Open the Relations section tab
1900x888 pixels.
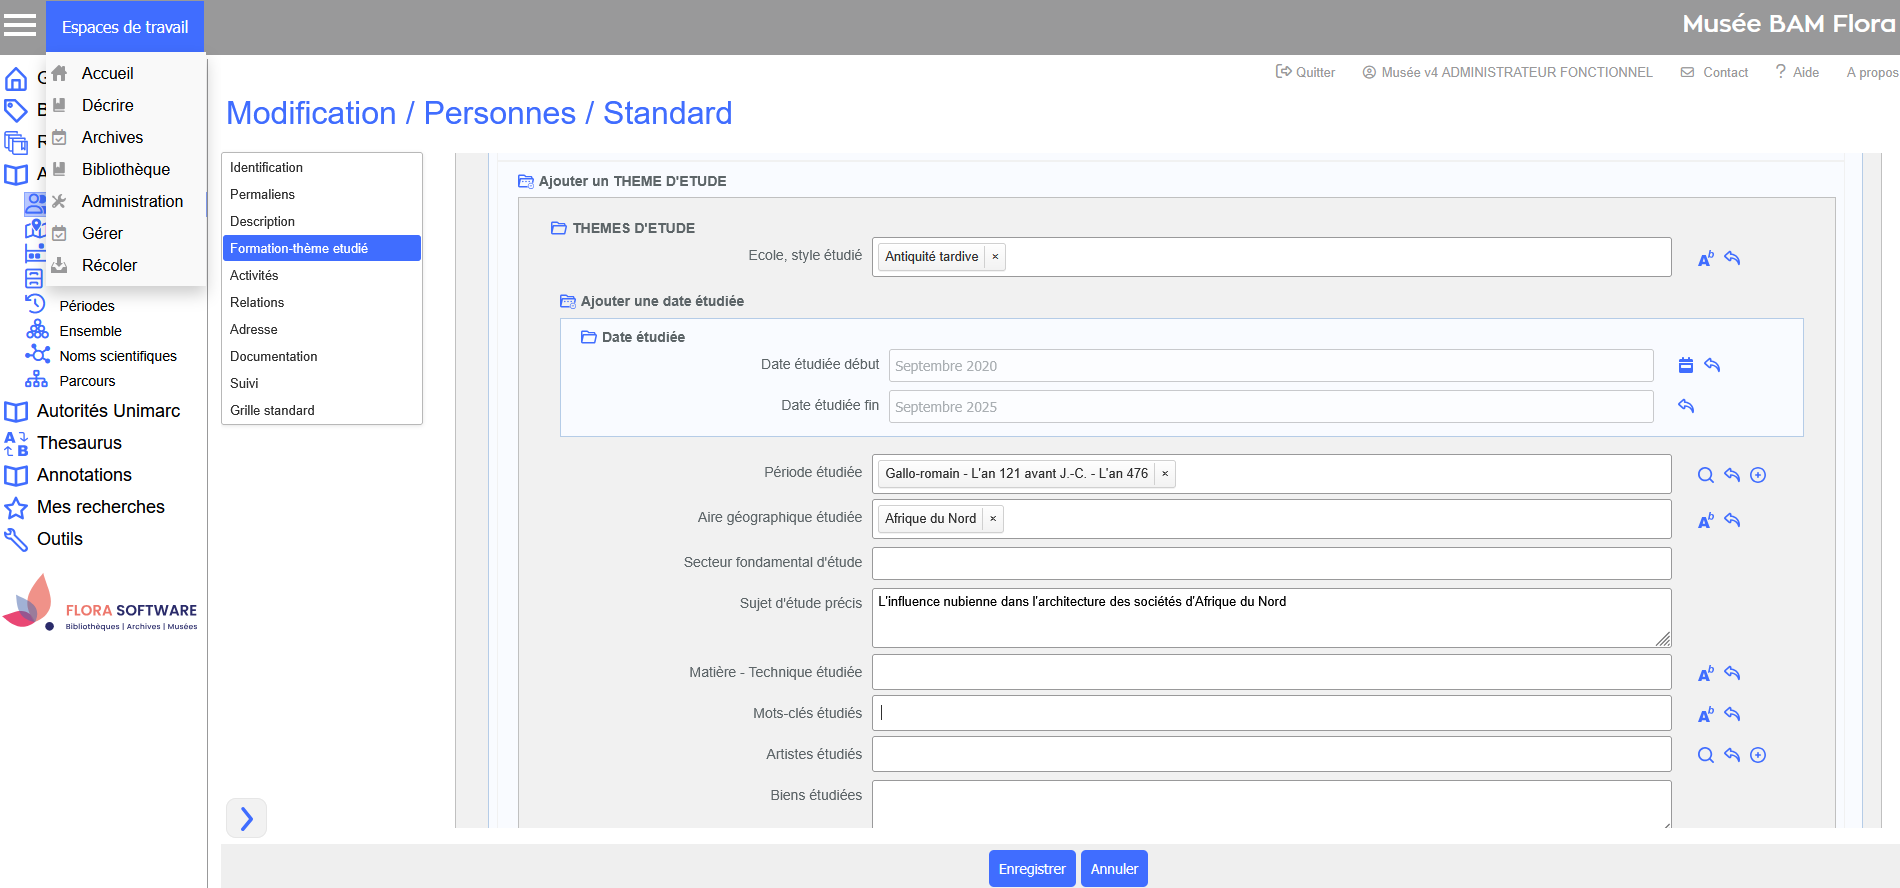pos(257,302)
